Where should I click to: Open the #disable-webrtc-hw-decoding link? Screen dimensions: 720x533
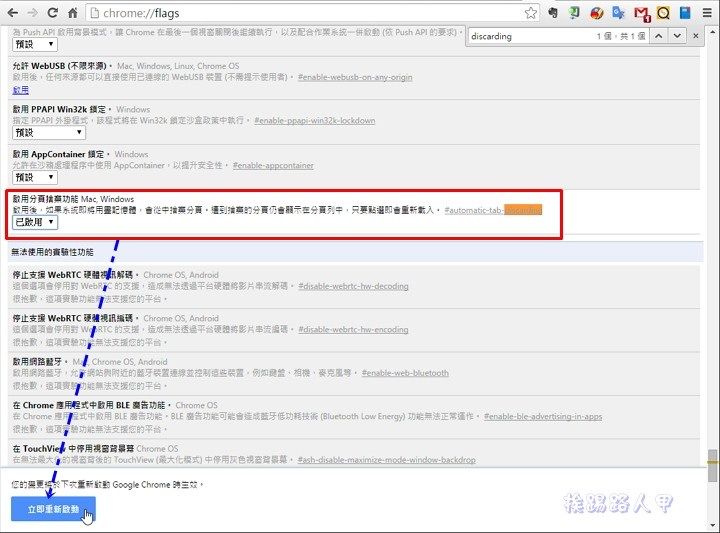pyautogui.click(x=353, y=286)
